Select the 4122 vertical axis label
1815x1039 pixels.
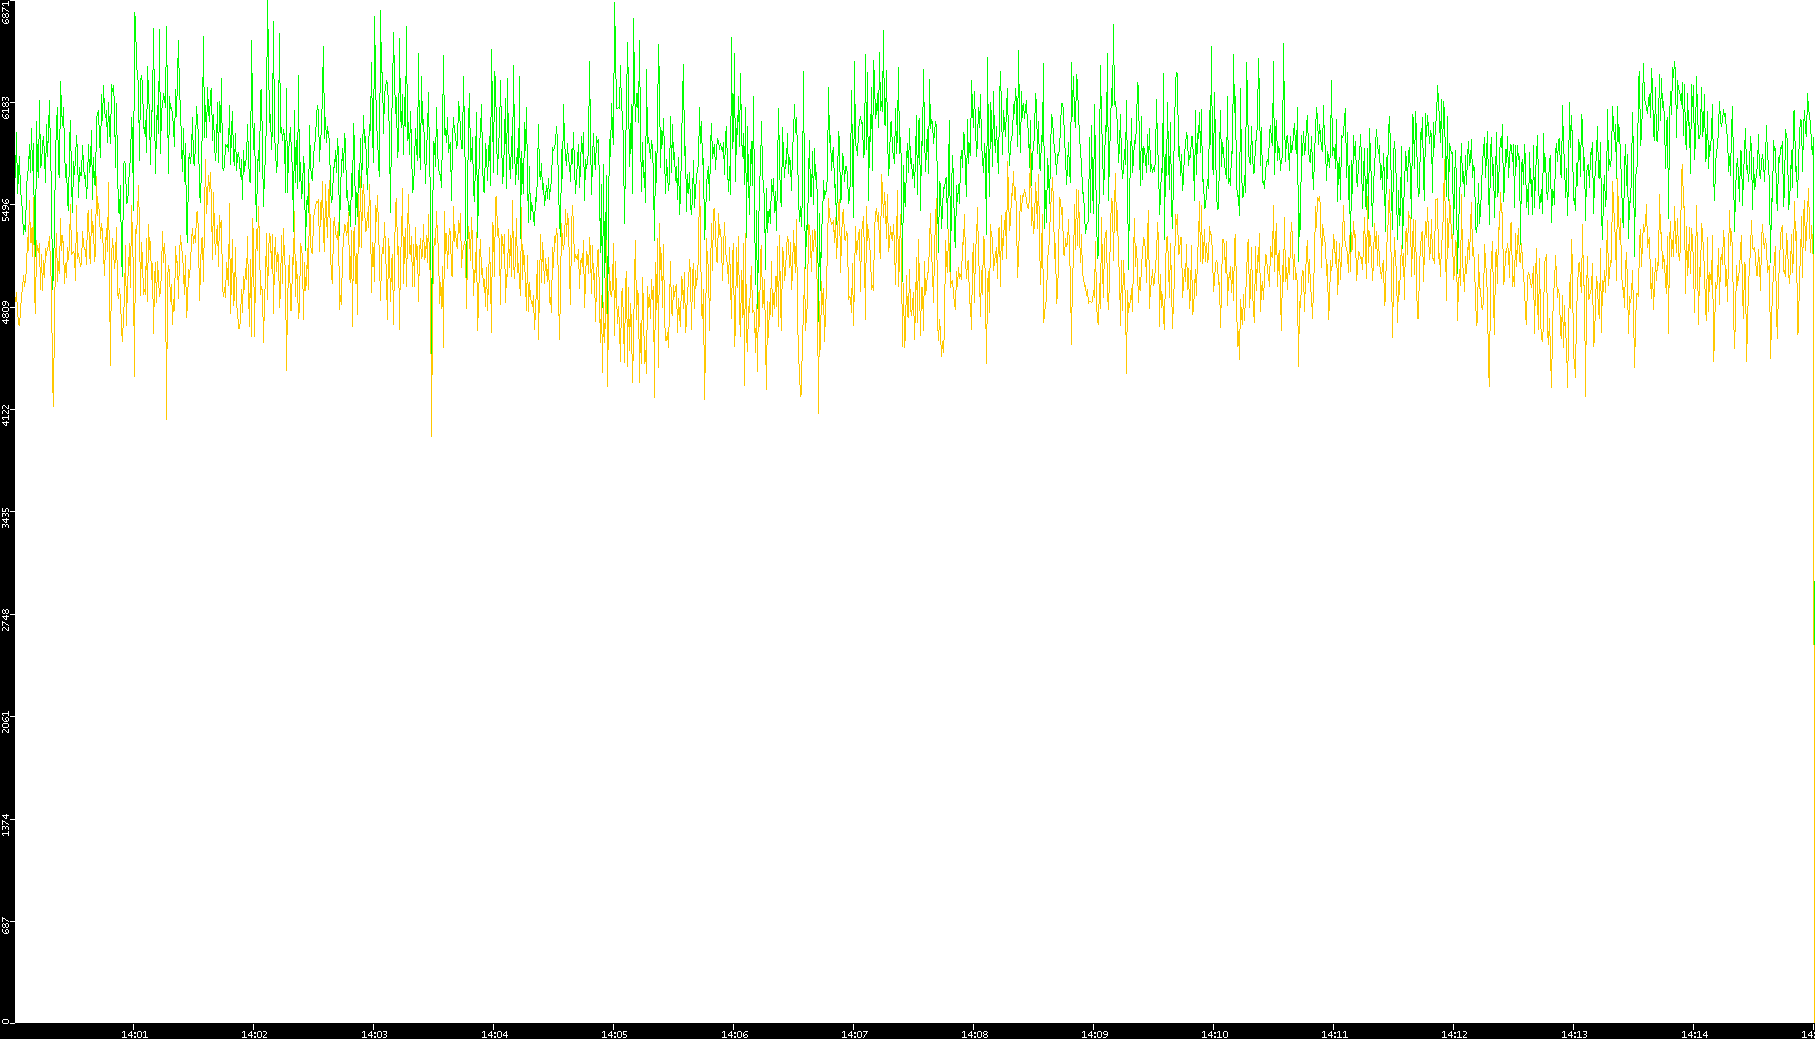coord(7,414)
